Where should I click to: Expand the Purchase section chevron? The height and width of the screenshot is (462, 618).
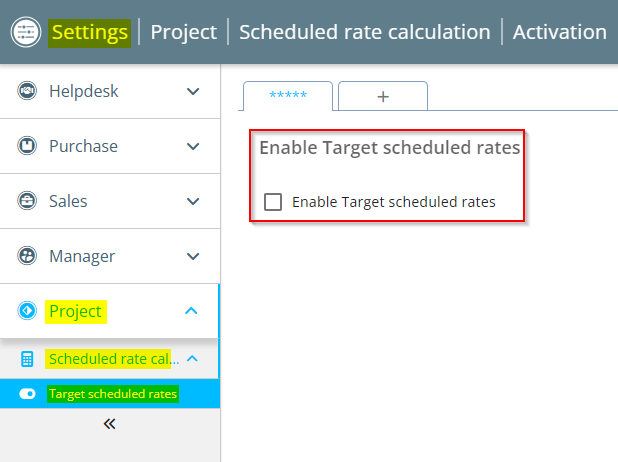coord(193,146)
